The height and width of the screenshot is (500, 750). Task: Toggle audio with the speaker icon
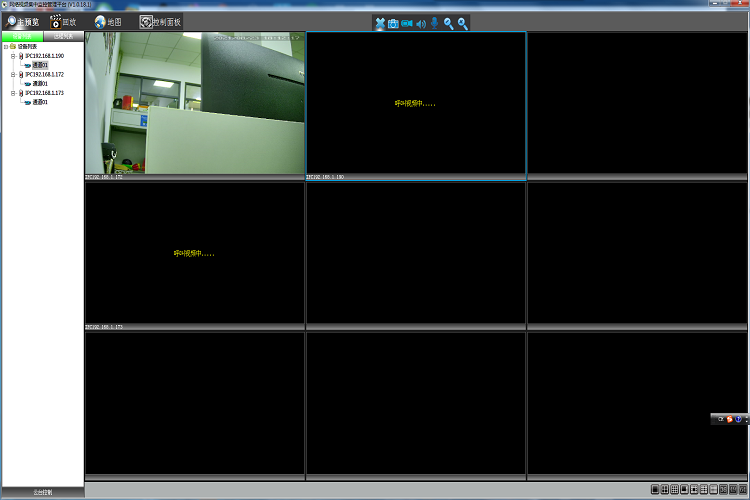point(421,23)
